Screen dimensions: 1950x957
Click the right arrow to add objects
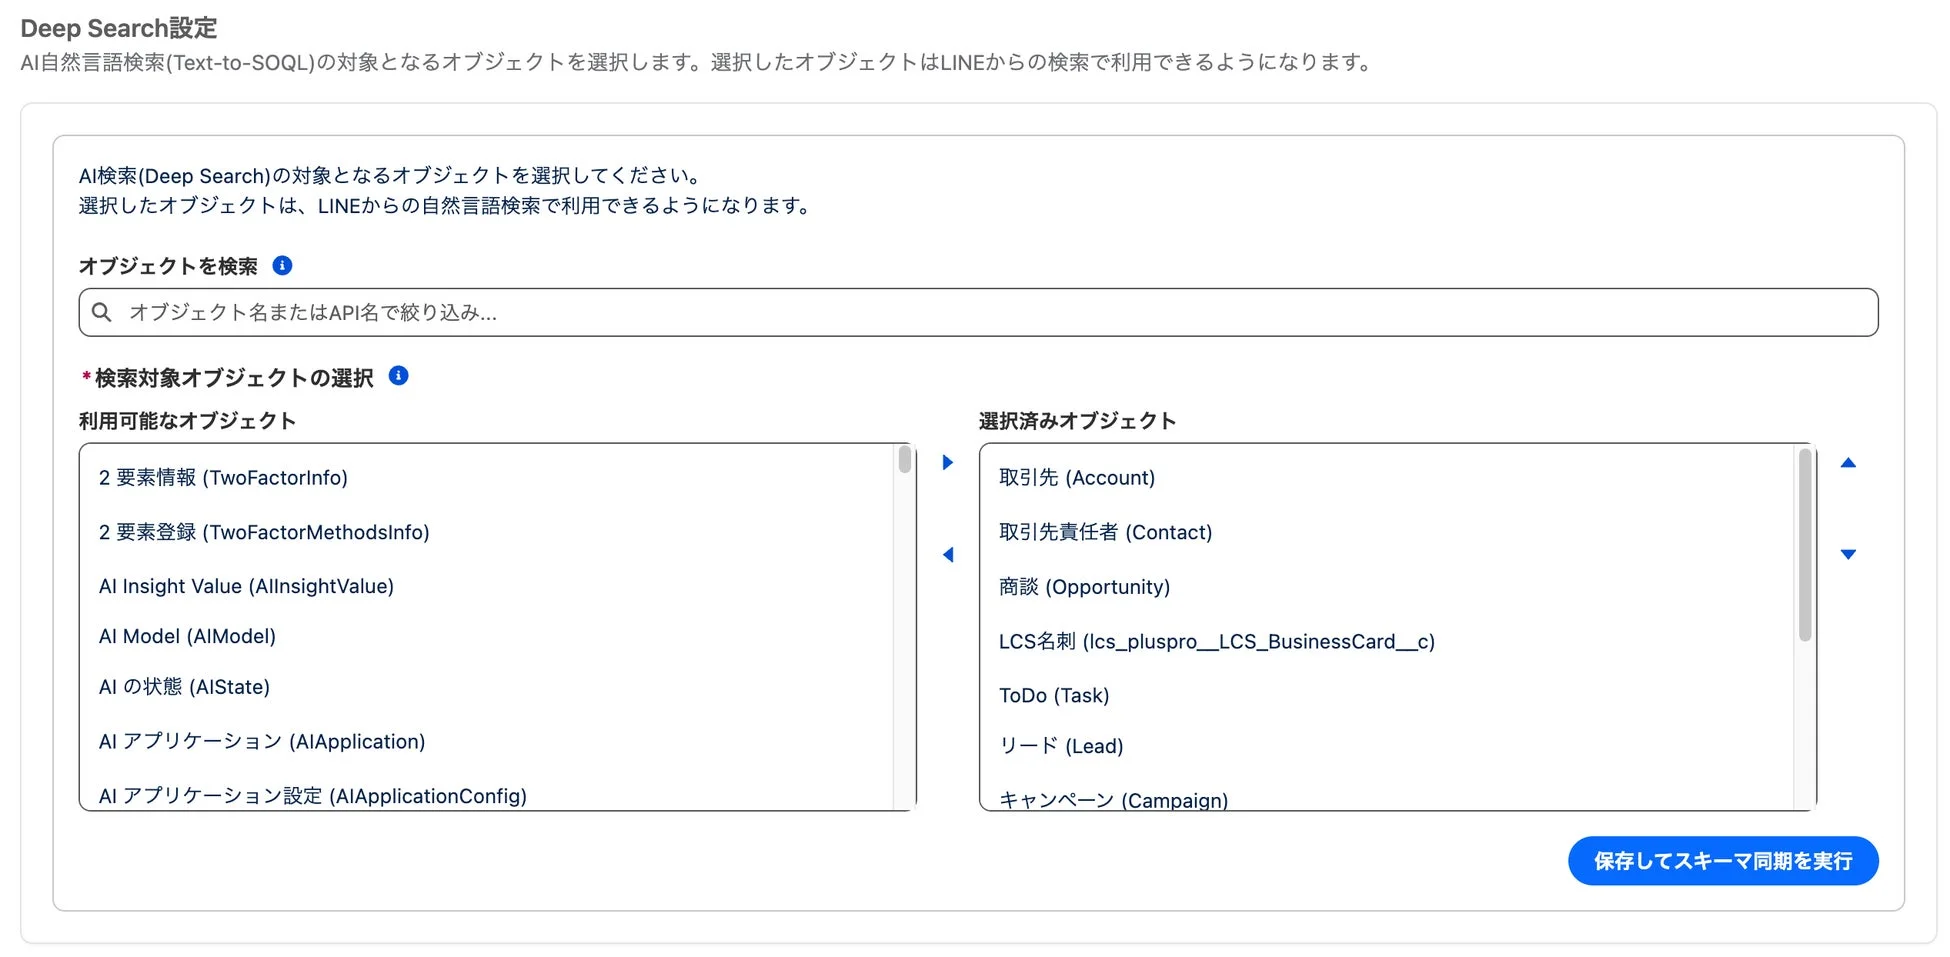tap(947, 462)
